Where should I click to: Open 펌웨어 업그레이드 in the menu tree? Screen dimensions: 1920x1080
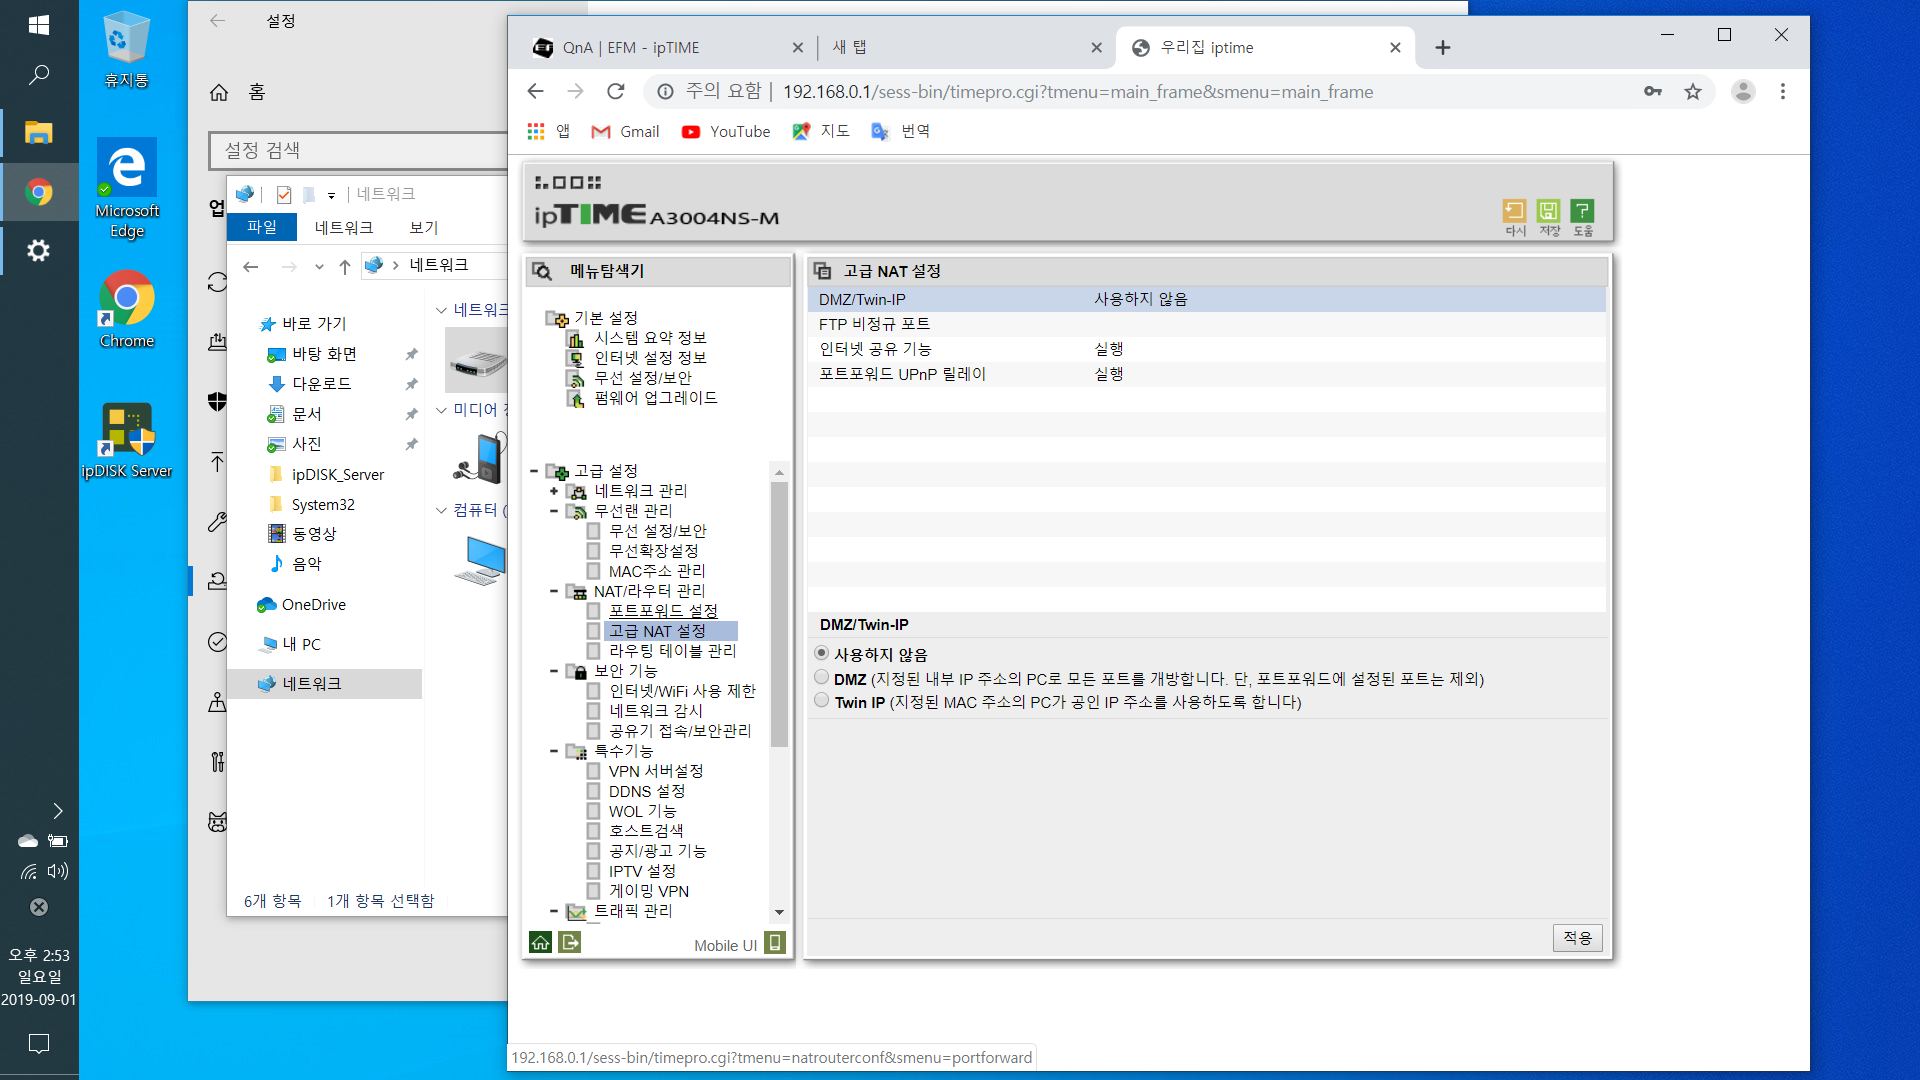click(656, 398)
